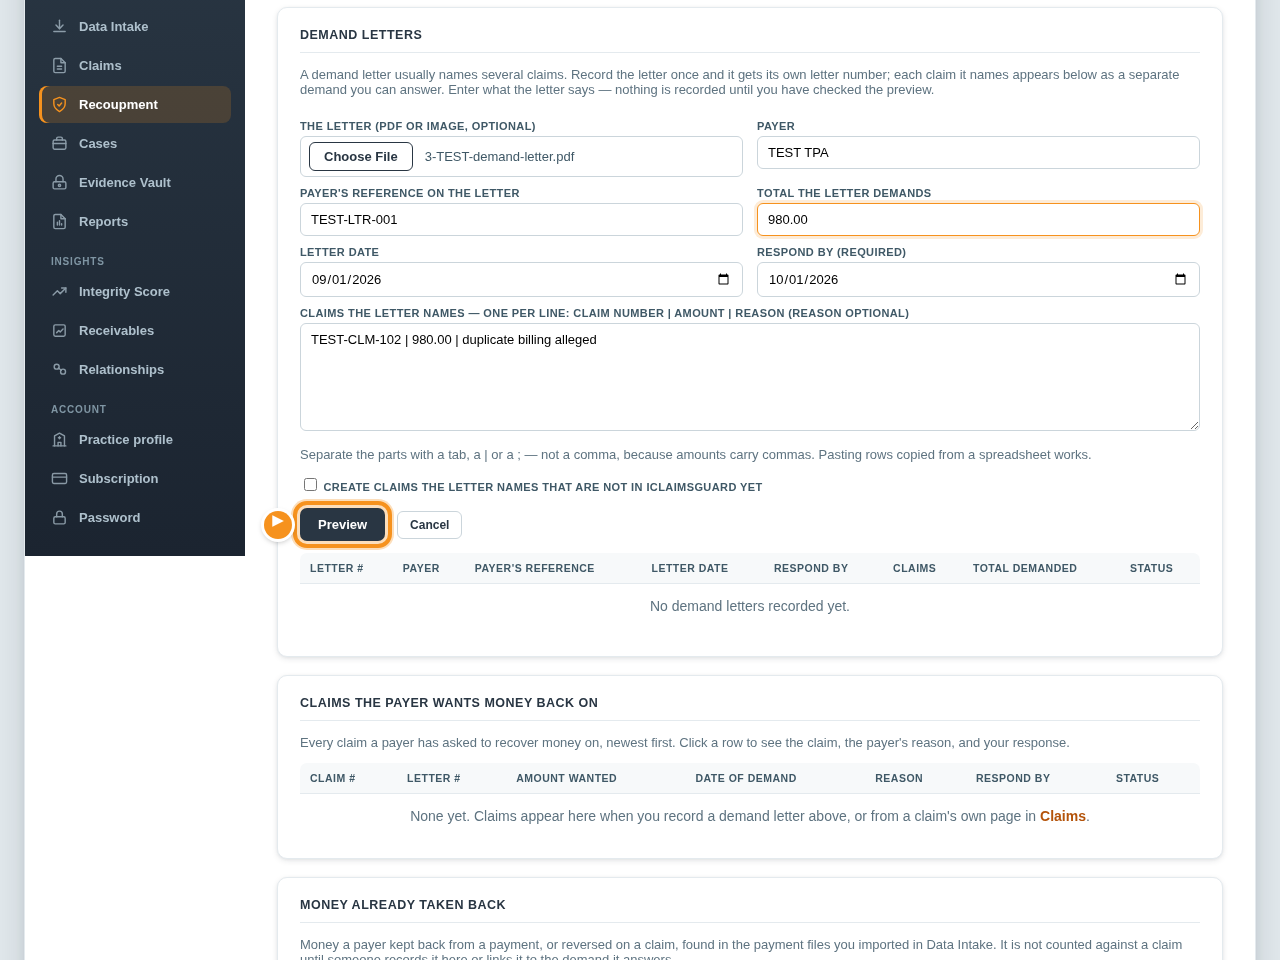This screenshot has width=1280, height=960.
Task: Click the Recoupment shield icon
Action: pos(59,104)
